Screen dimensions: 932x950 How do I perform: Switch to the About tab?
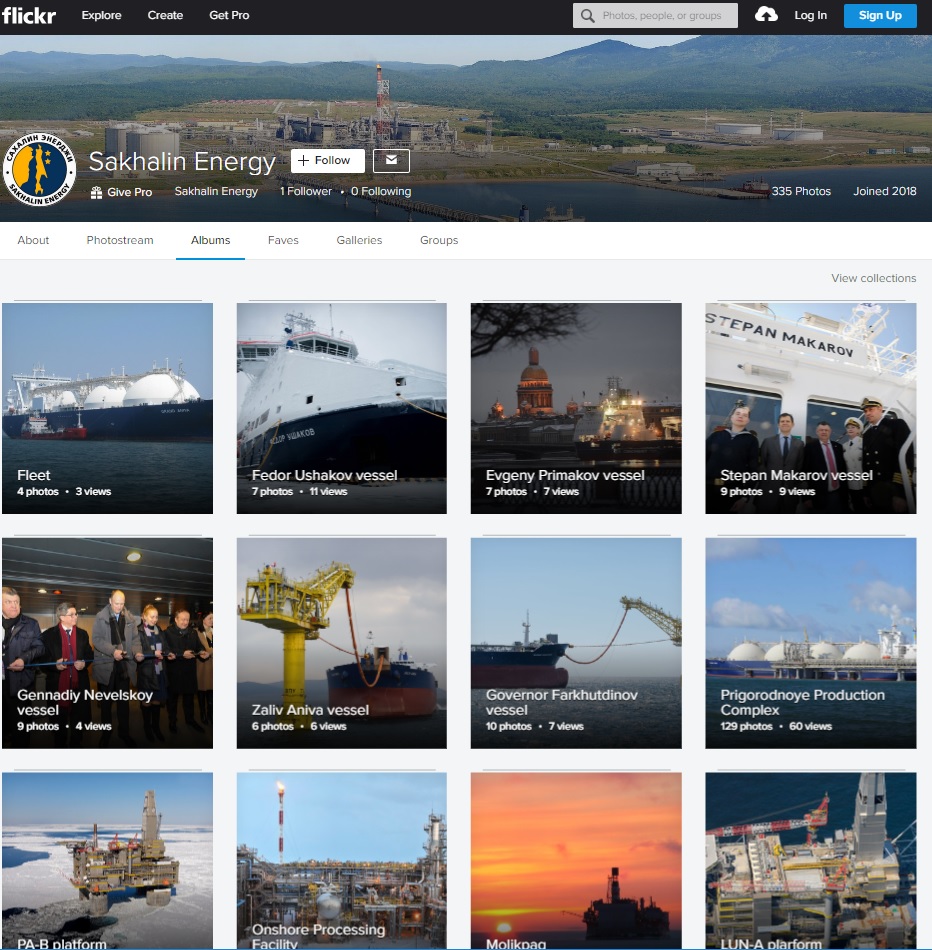(33, 240)
